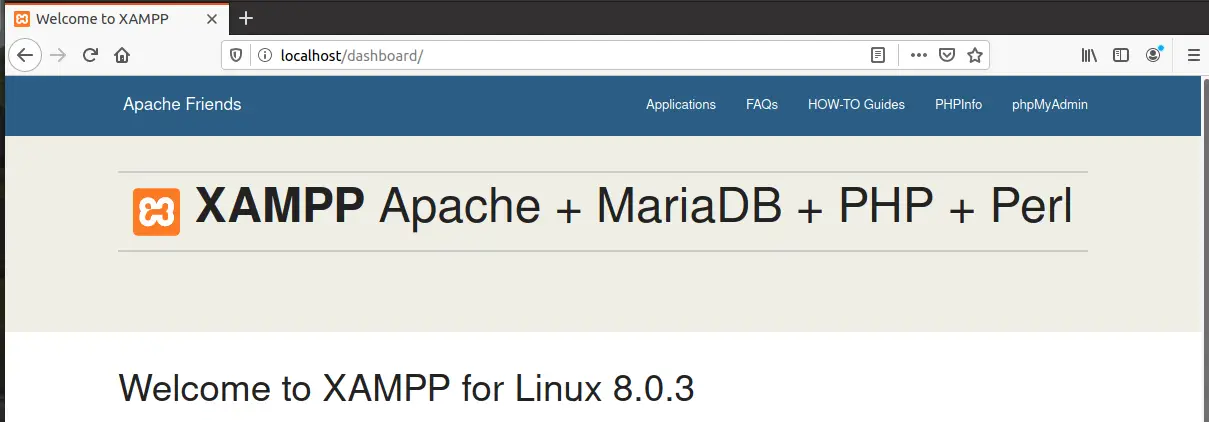1209x422 pixels.
Task: Reload the current page
Action: coord(90,55)
